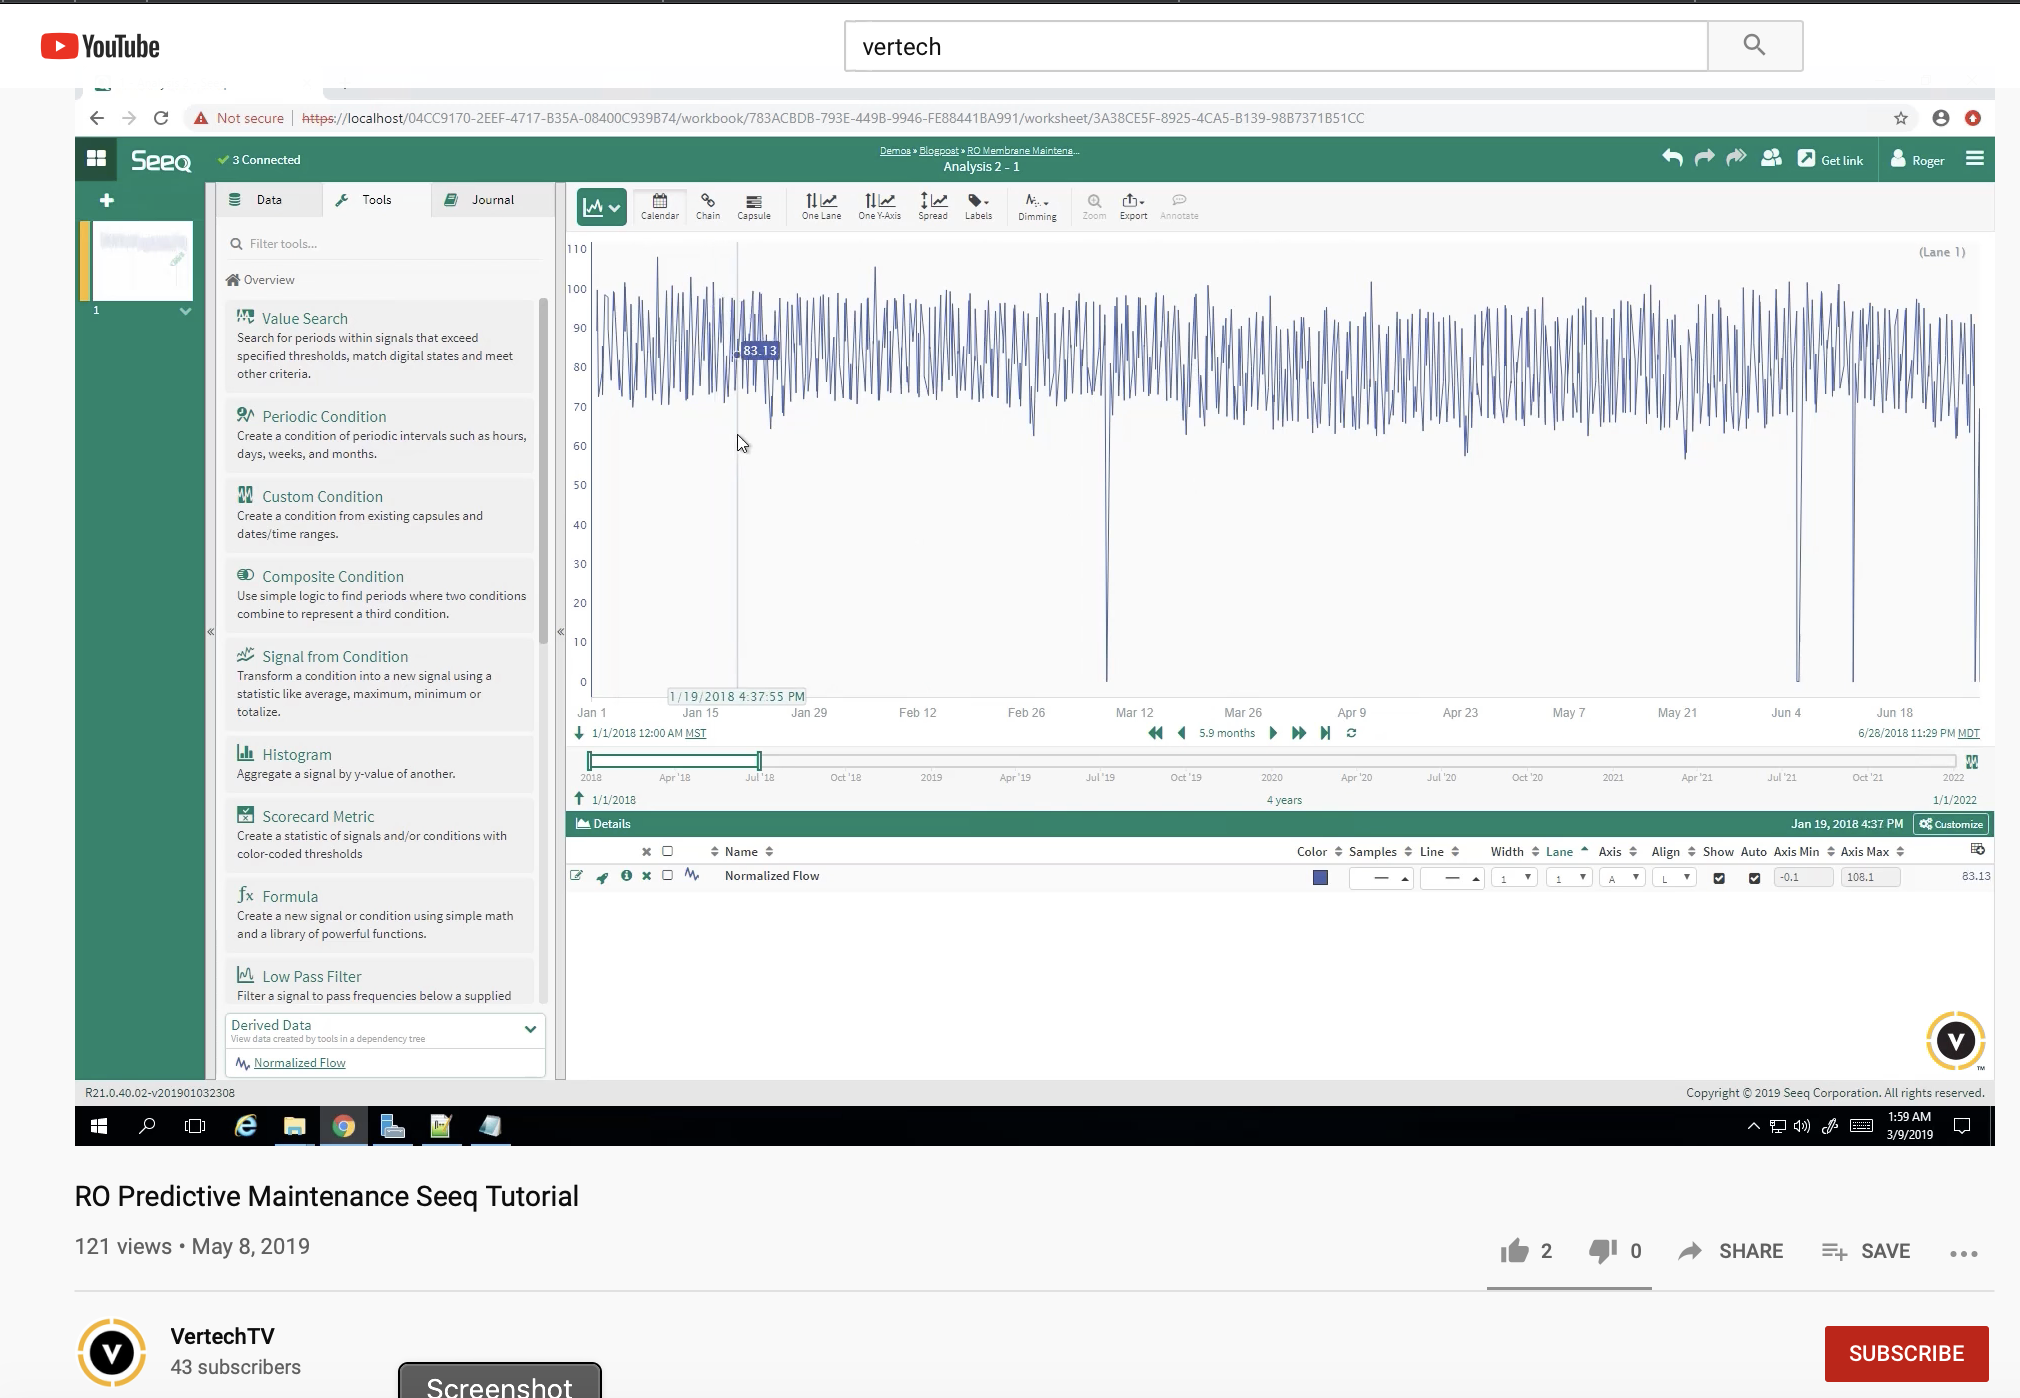Viewport: 2020px width, 1398px height.
Task: Click the YouTube like thumbs-up
Action: [1514, 1251]
